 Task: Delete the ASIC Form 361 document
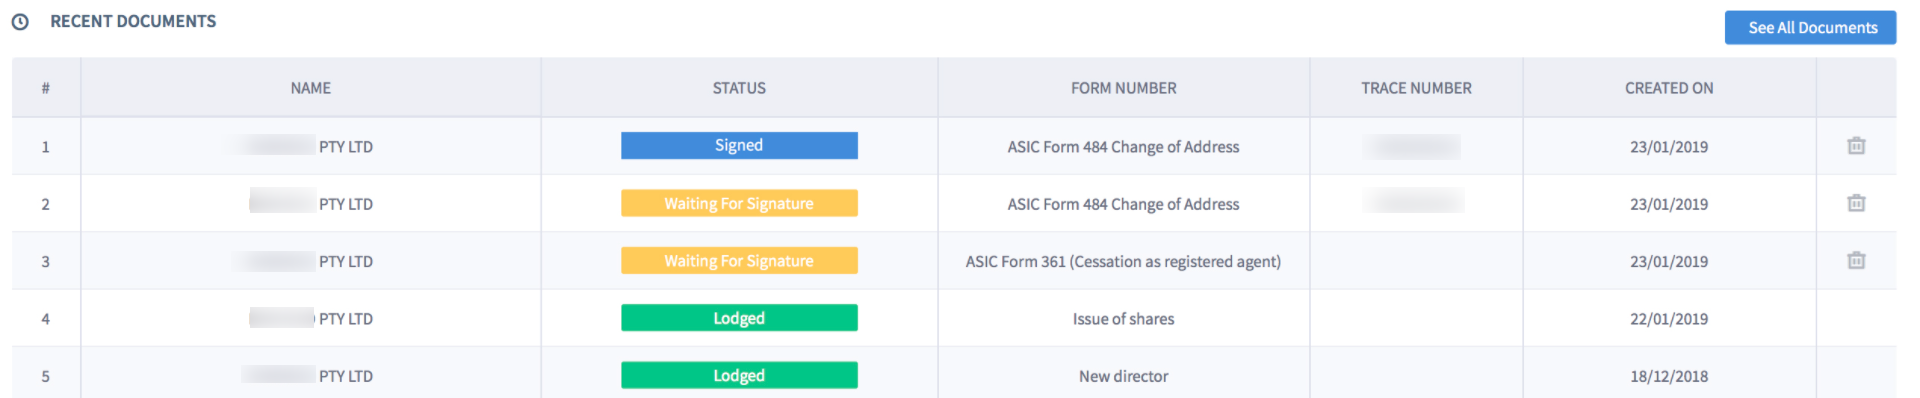(x=1856, y=261)
